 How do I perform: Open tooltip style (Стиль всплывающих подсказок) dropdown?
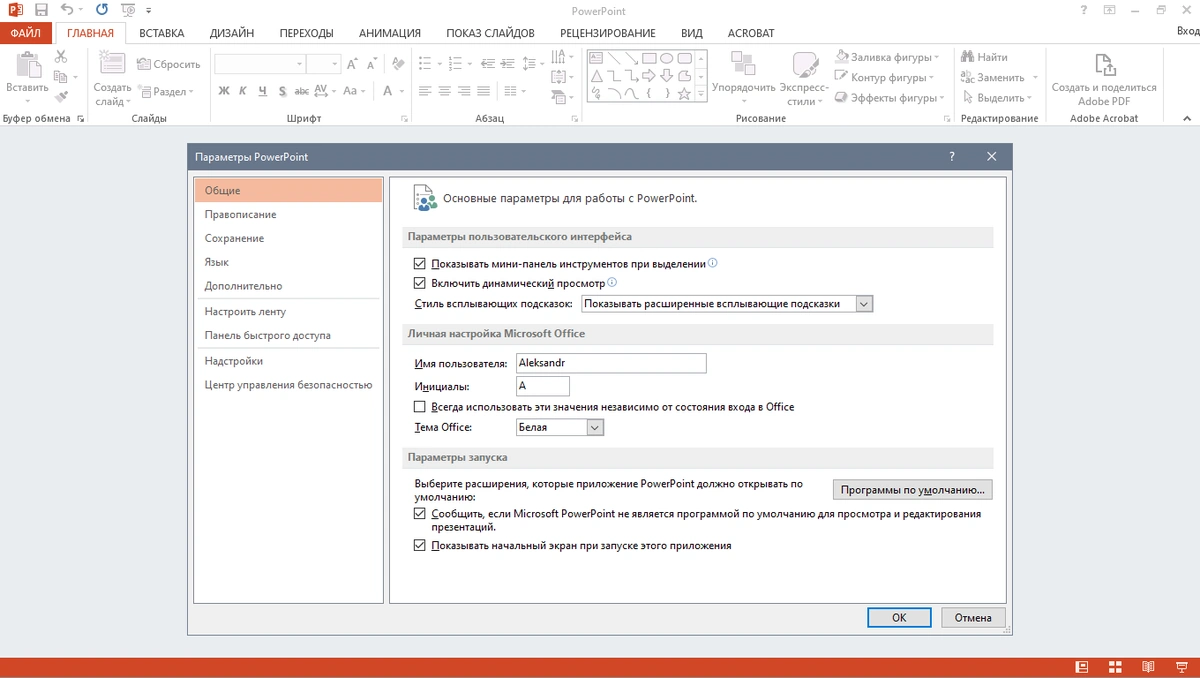[x=864, y=303]
